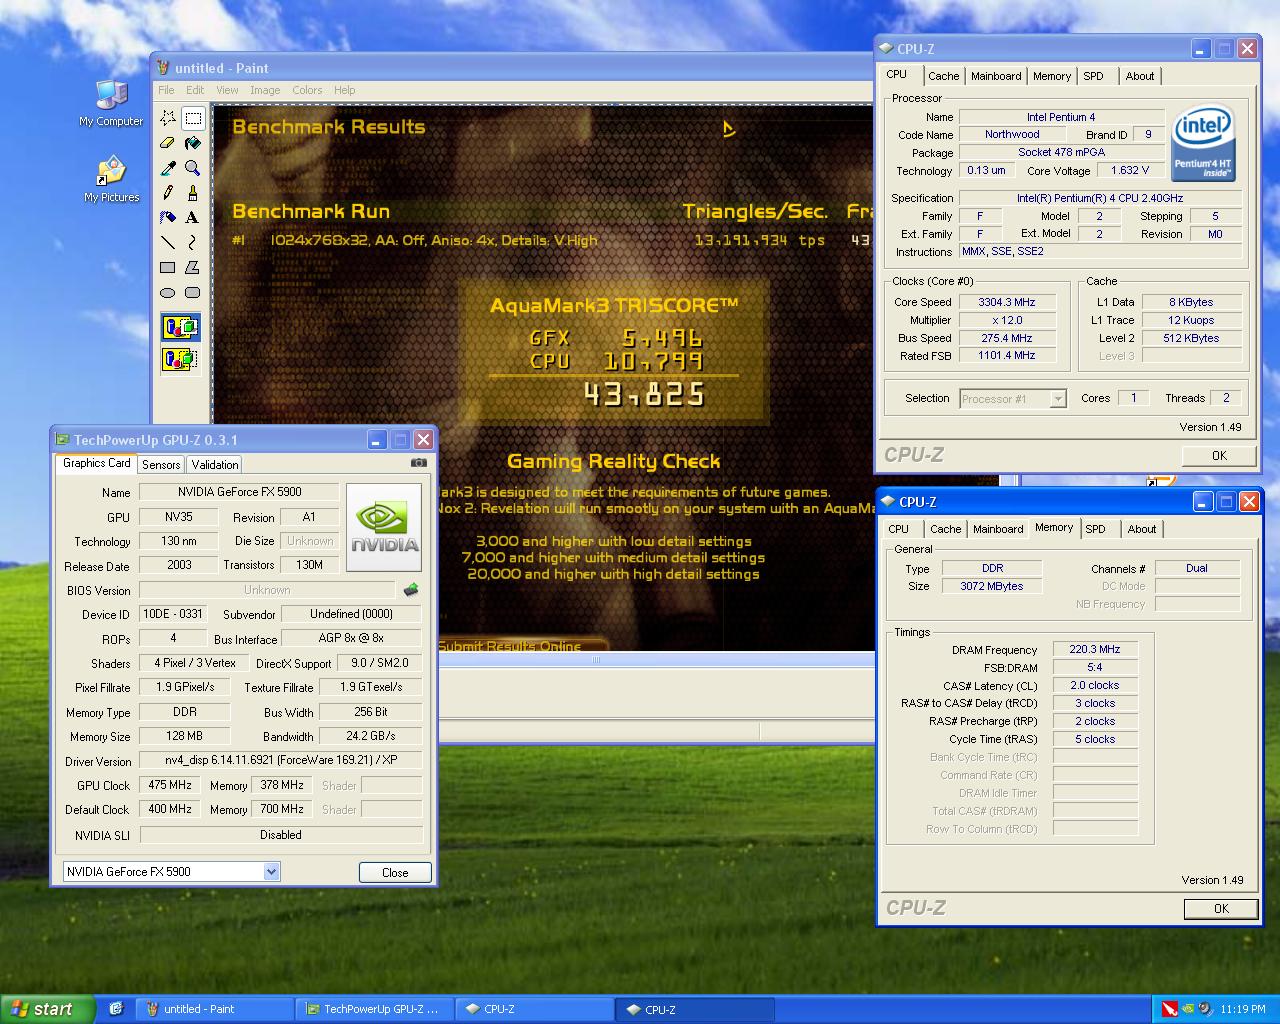Click the GPU name field NVIDIA GeForce FX 5900

tap(239, 492)
